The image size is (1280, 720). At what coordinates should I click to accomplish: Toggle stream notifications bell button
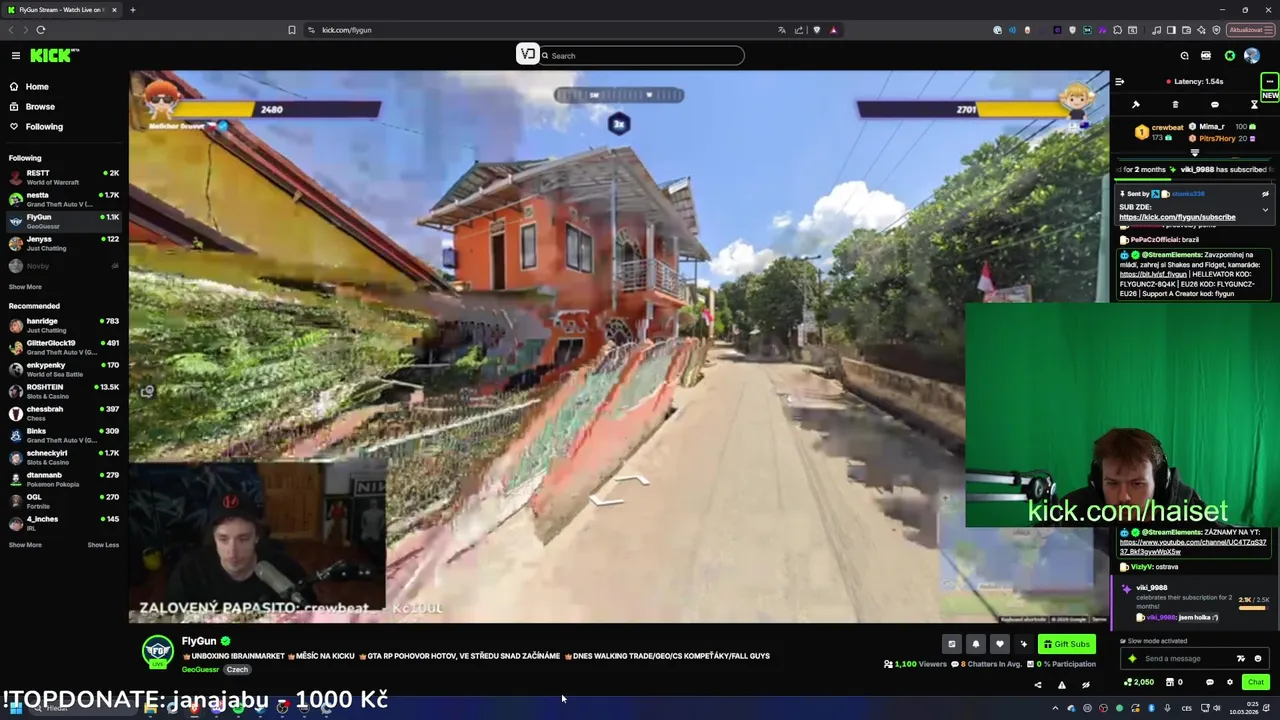tap(976, 644)
